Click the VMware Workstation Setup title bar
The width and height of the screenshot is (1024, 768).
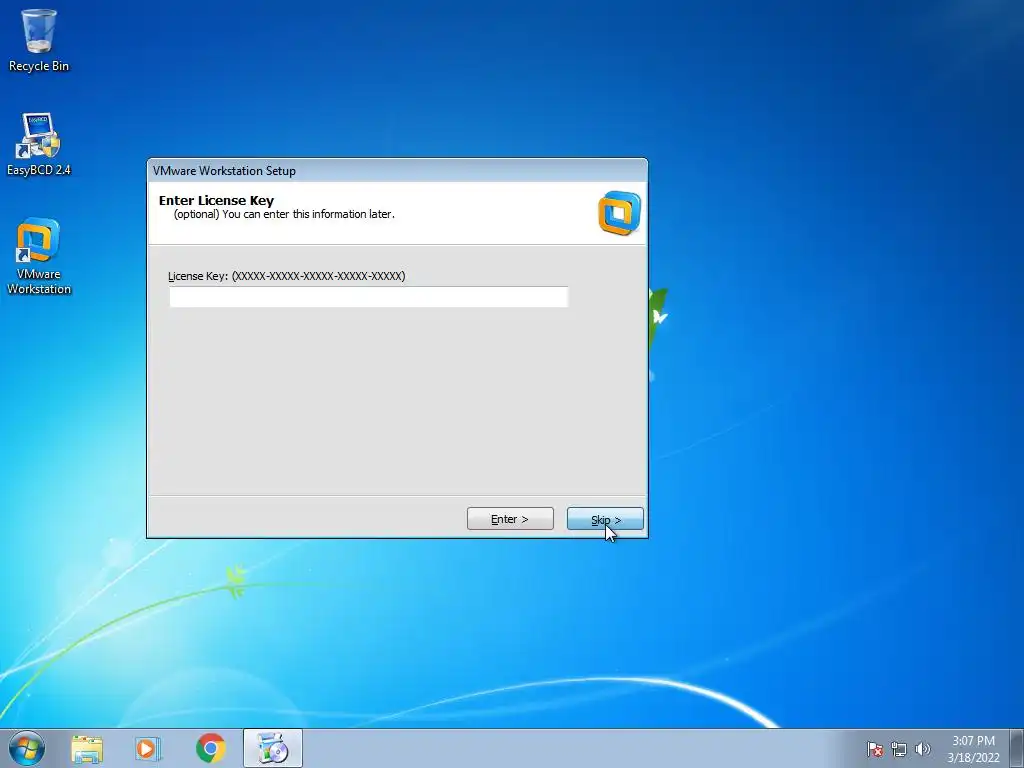pos(397,170)
